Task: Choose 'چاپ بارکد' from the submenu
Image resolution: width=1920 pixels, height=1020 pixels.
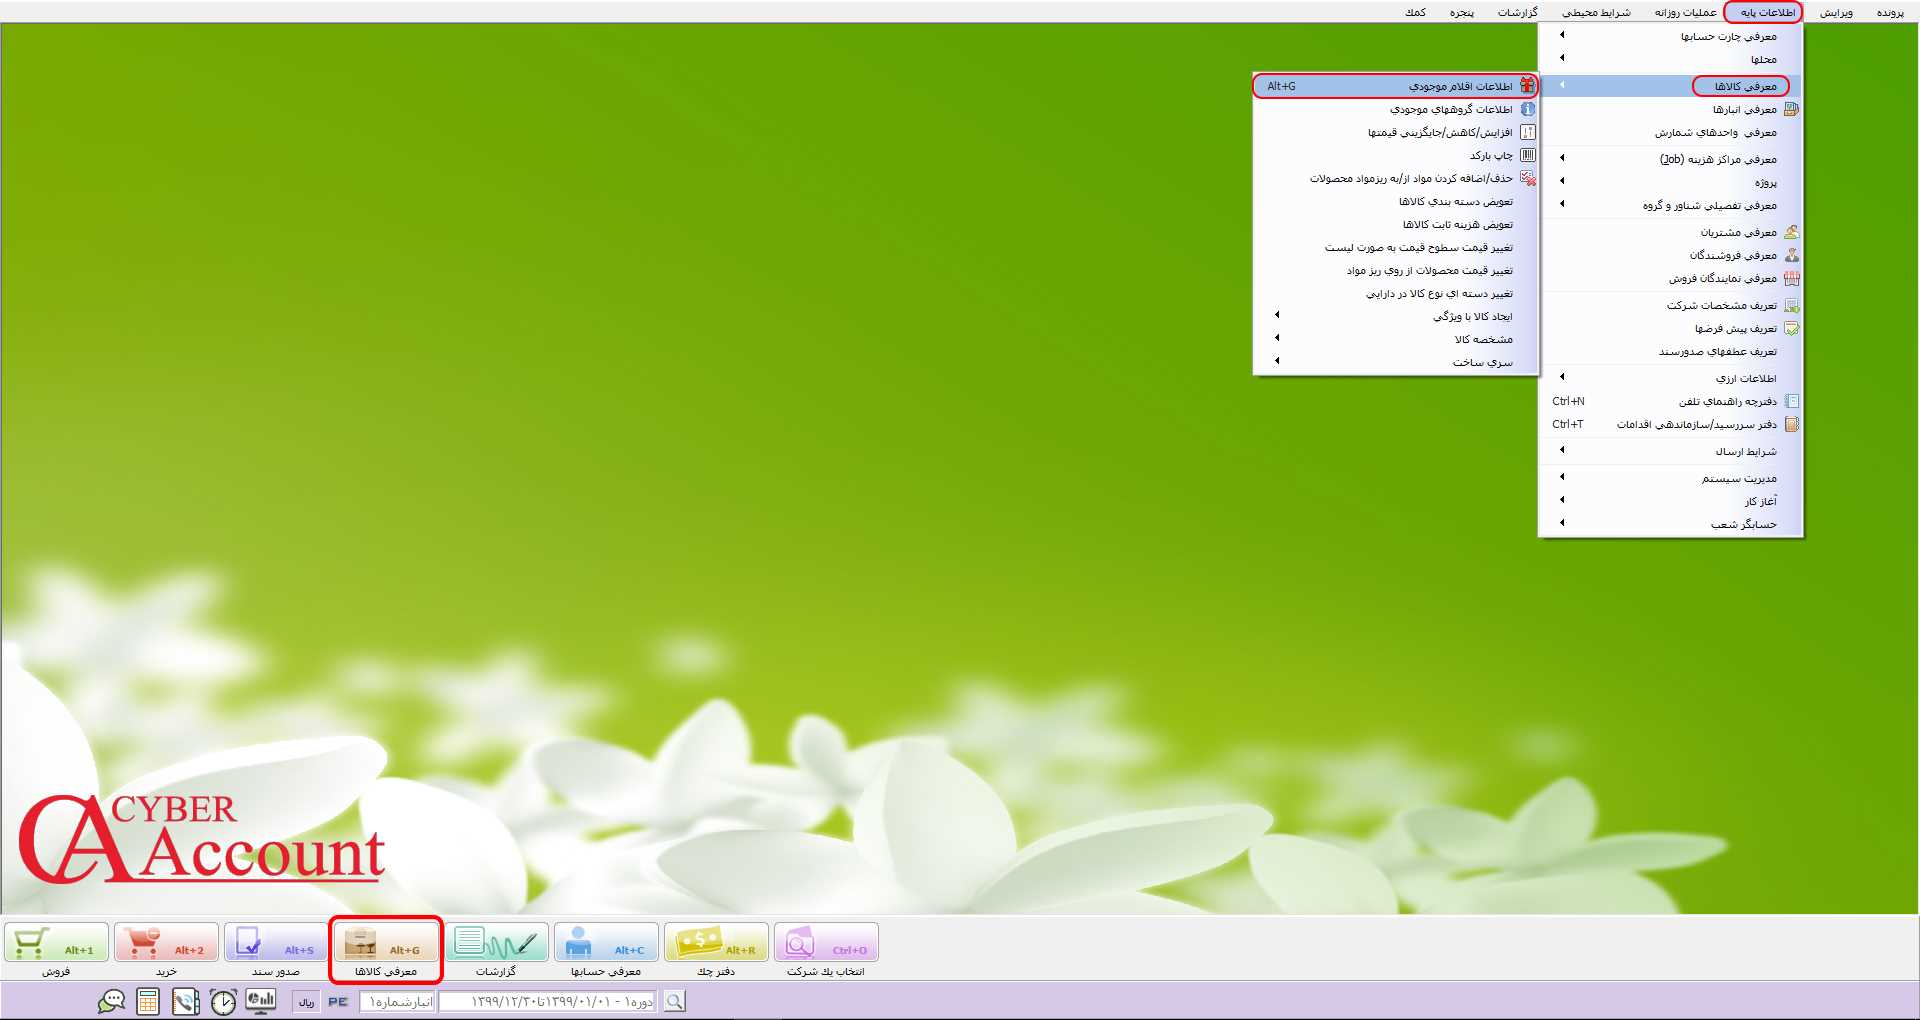Action: tap(1490, 155)
